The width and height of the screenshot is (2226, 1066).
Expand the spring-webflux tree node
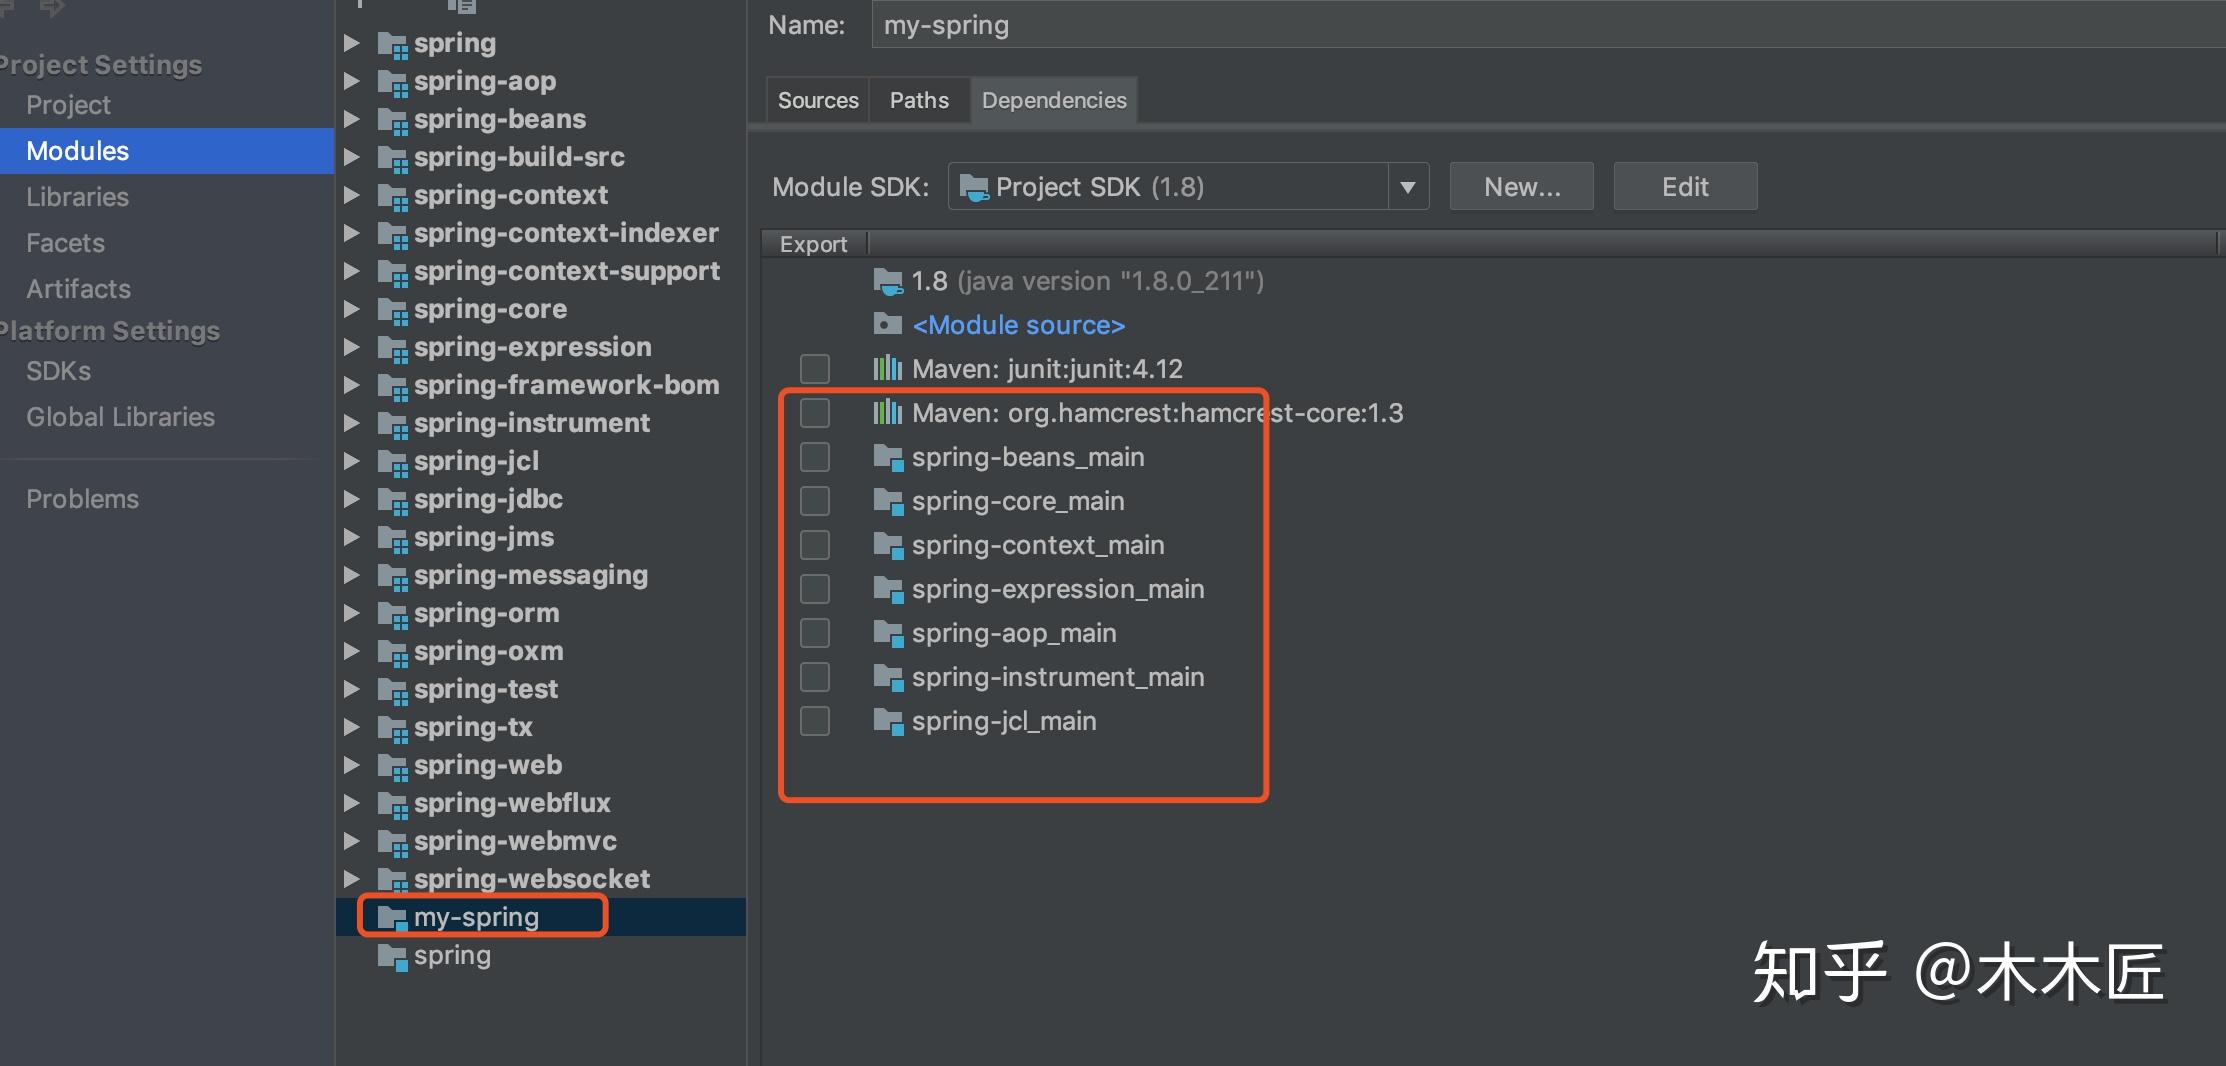click(x=352, y=803)
